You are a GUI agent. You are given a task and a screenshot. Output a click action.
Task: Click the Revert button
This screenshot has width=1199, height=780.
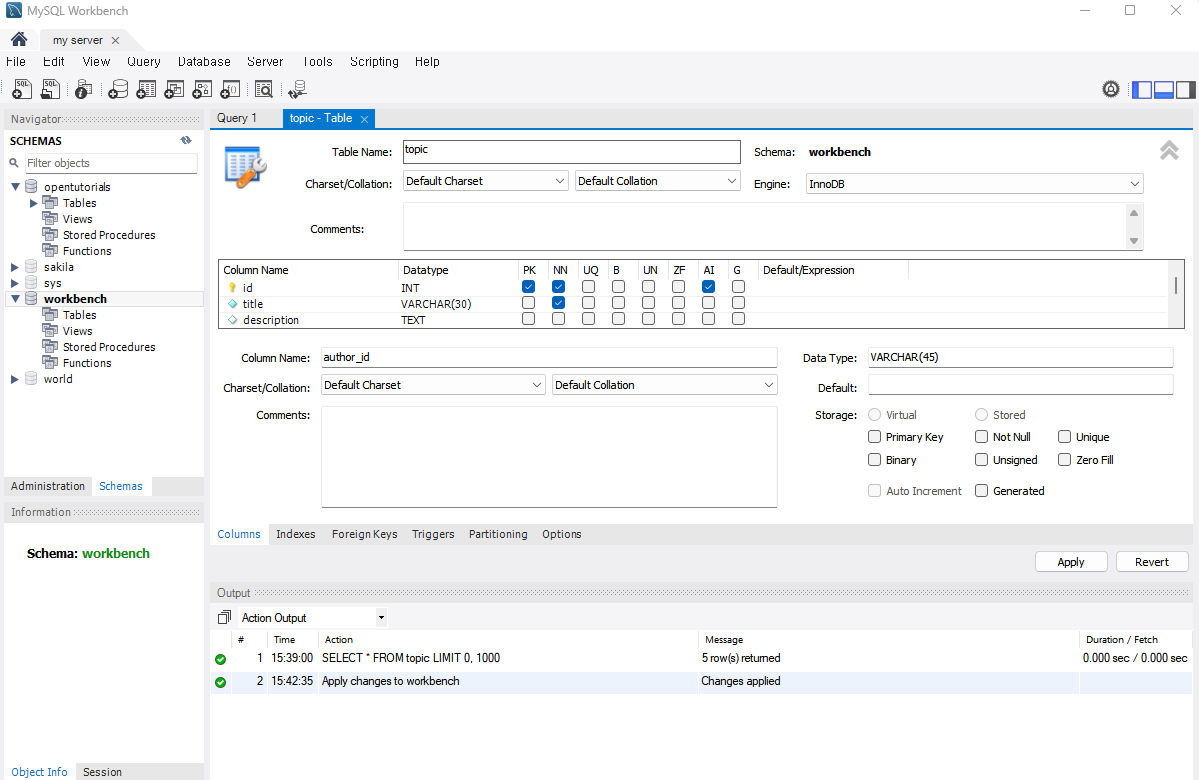[x=1152, y=561]
